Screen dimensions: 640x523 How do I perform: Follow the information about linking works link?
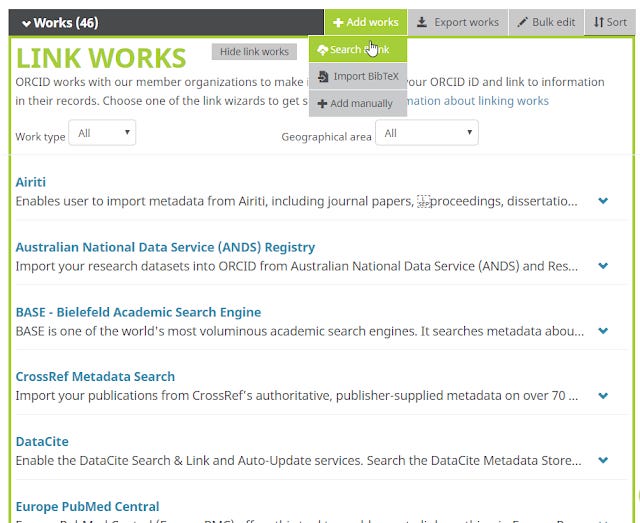tap(478, 101)
